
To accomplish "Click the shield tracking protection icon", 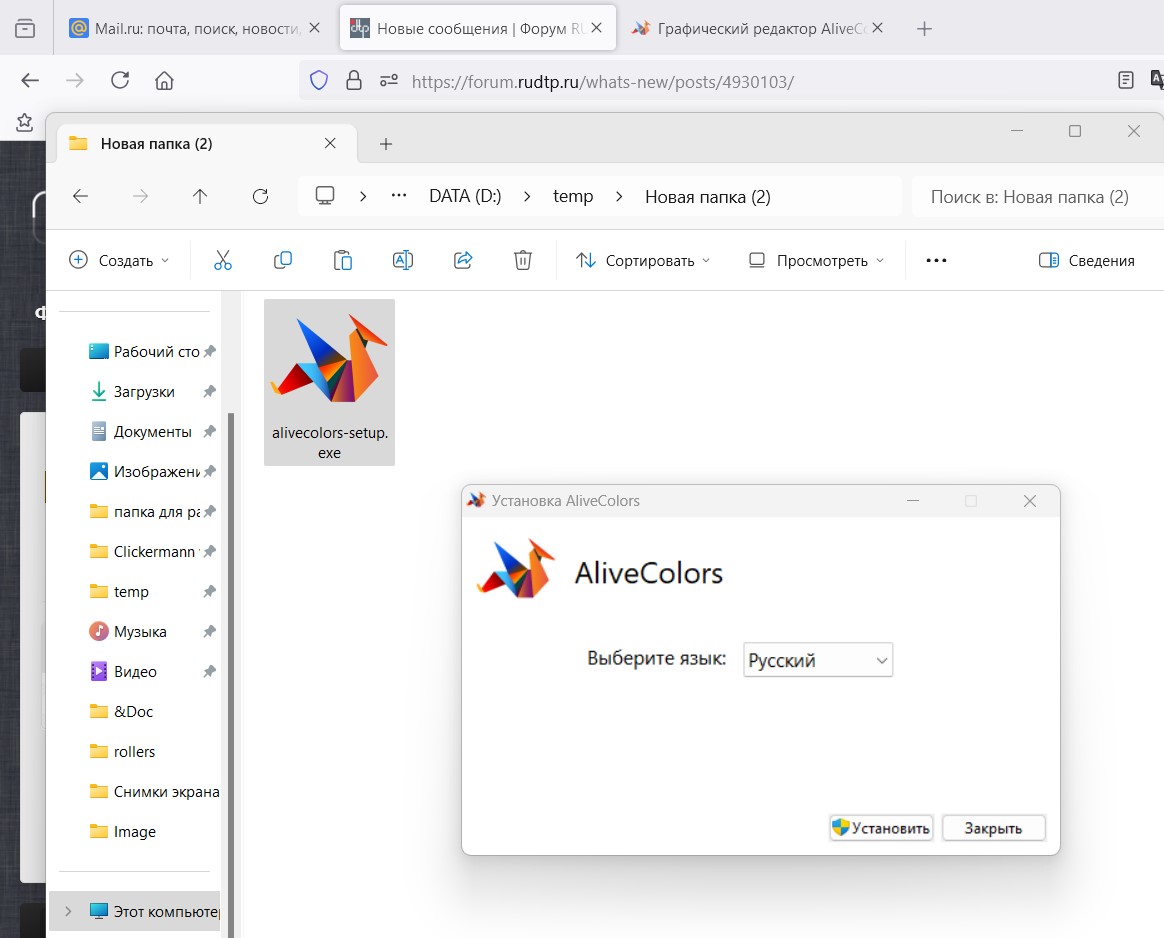I will pos(318,80).
